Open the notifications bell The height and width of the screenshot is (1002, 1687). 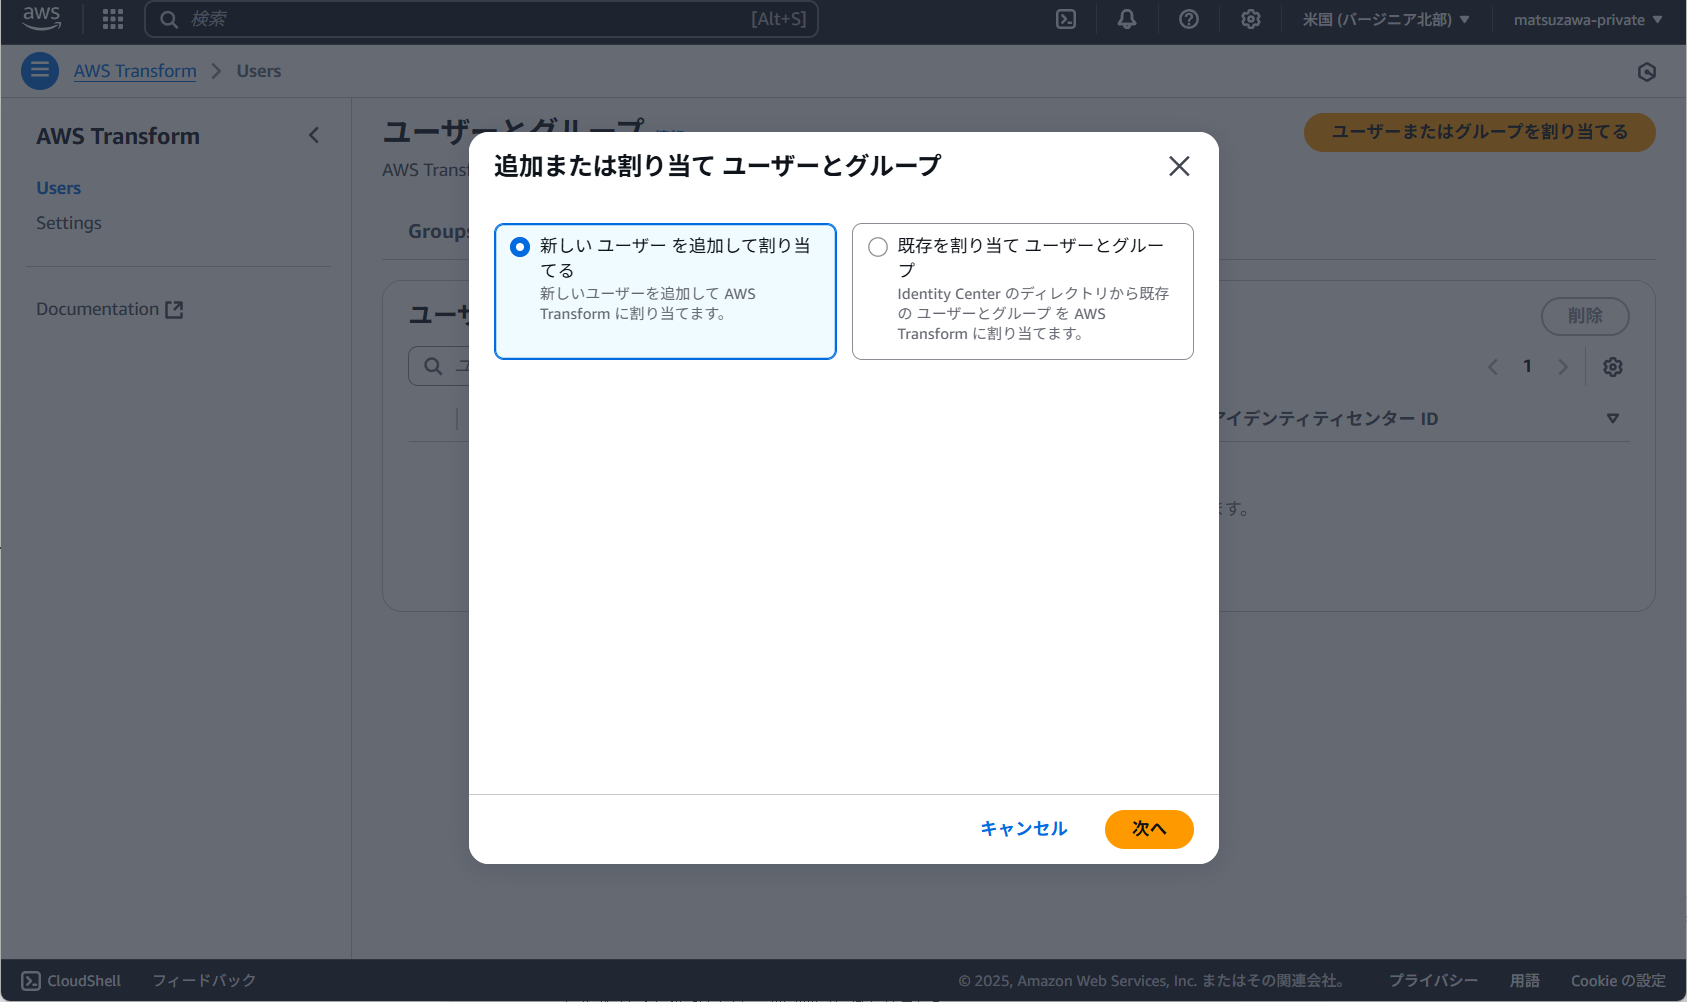tap(1127, 19)
